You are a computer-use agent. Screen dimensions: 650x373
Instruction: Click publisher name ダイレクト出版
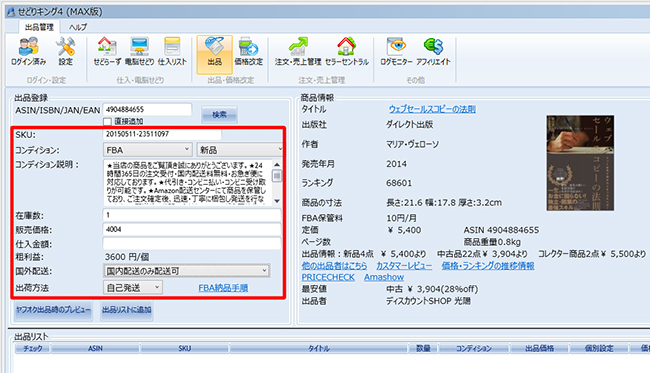point(410,124)
